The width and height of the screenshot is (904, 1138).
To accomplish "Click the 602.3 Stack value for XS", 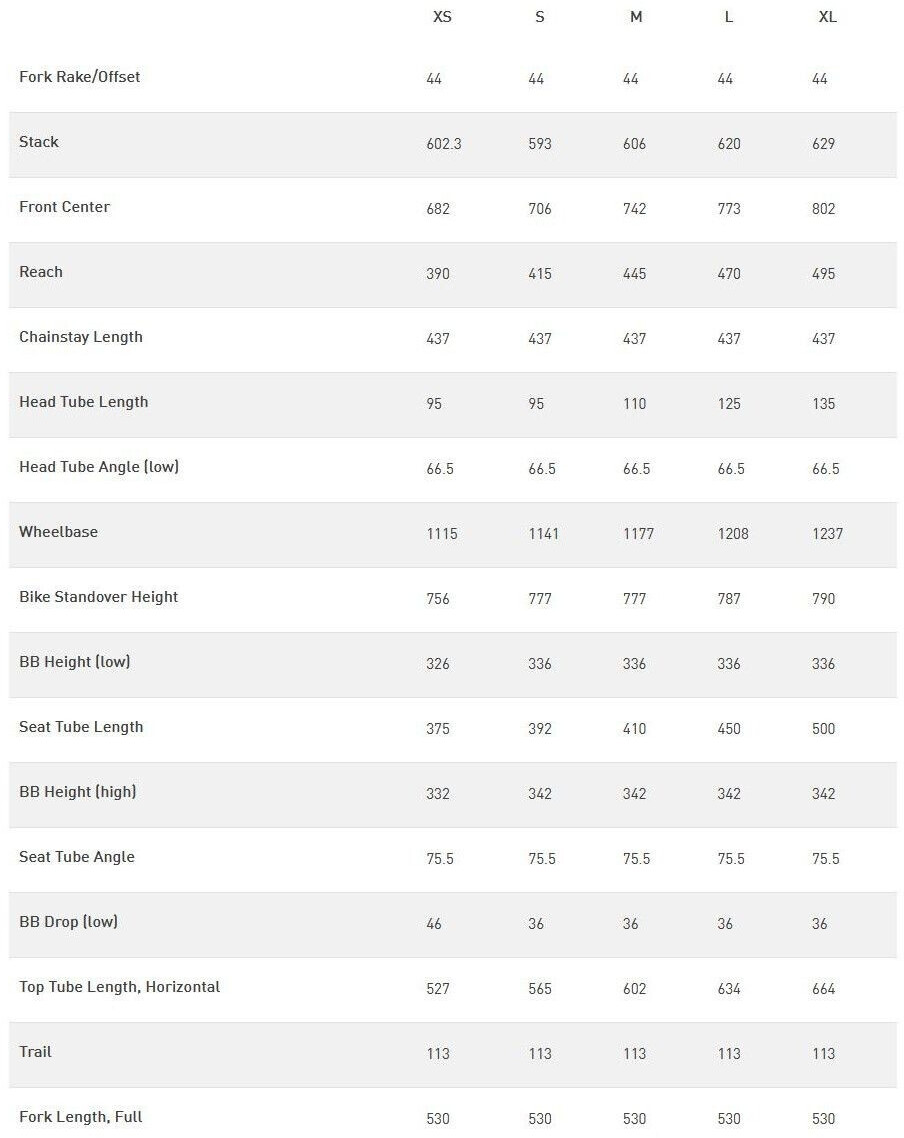I will [x=444, y=144].
